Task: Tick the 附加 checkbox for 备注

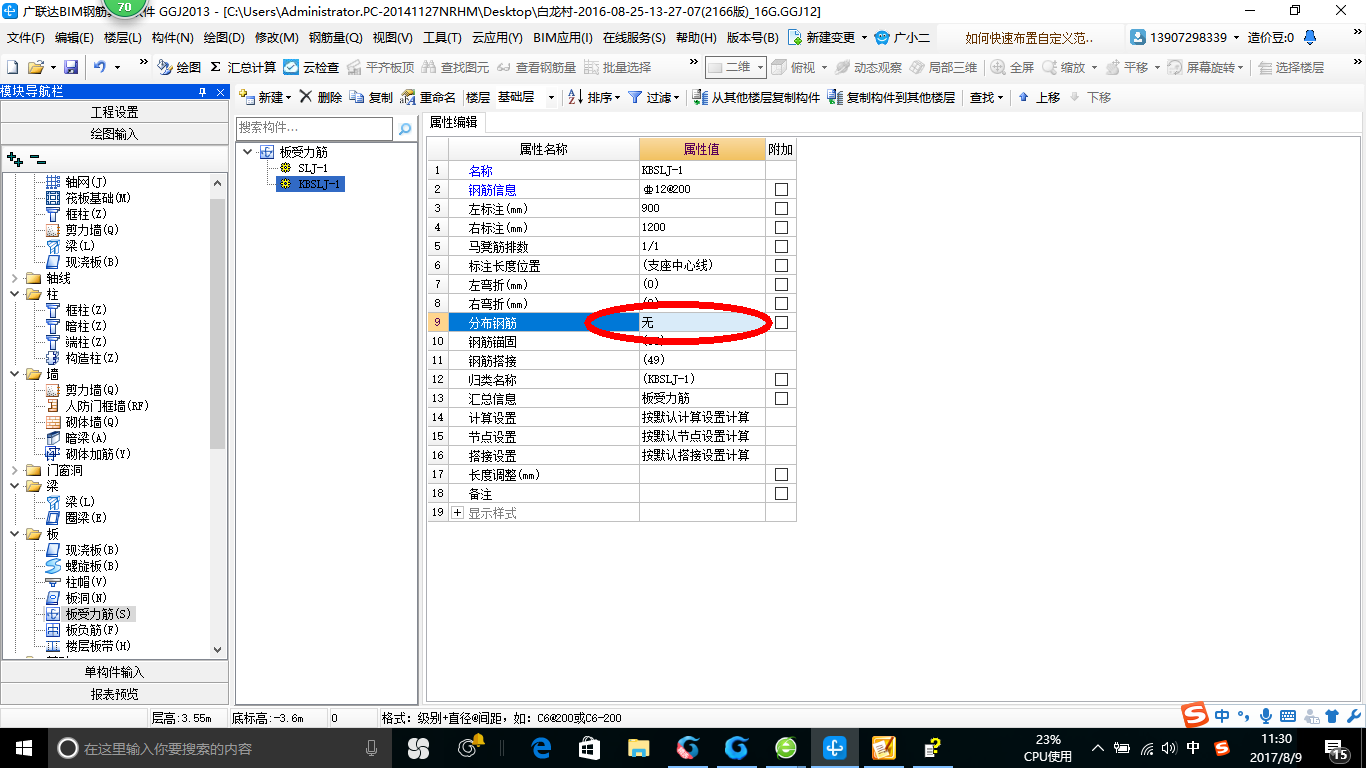Action: pos(781,493)
